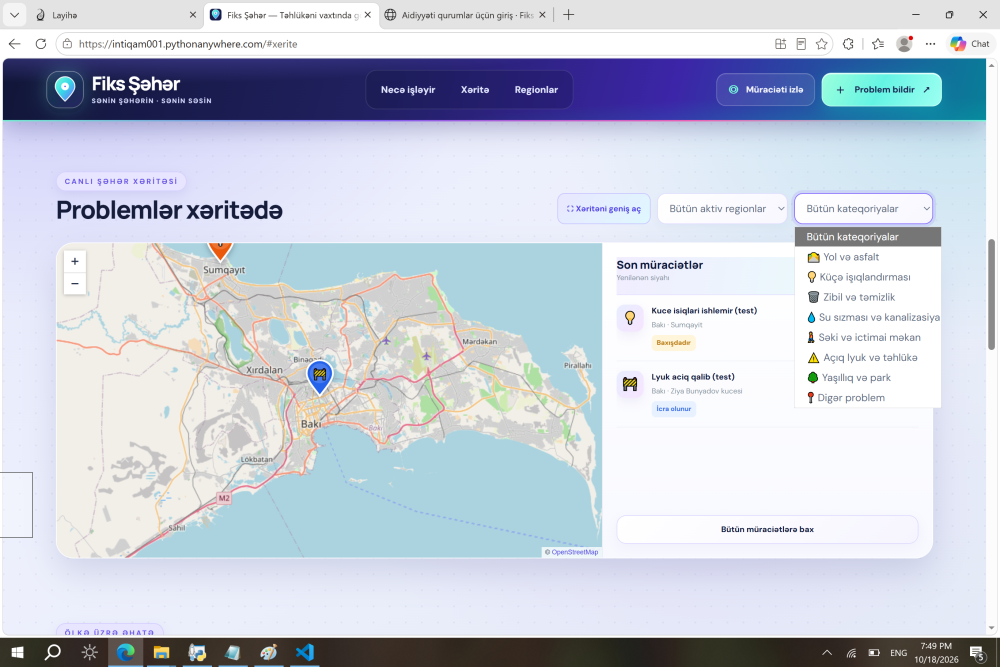The height and width of the screenshot is (667, 1000).
Task: Zoom out the map with minus button
Action: point(75,283)
